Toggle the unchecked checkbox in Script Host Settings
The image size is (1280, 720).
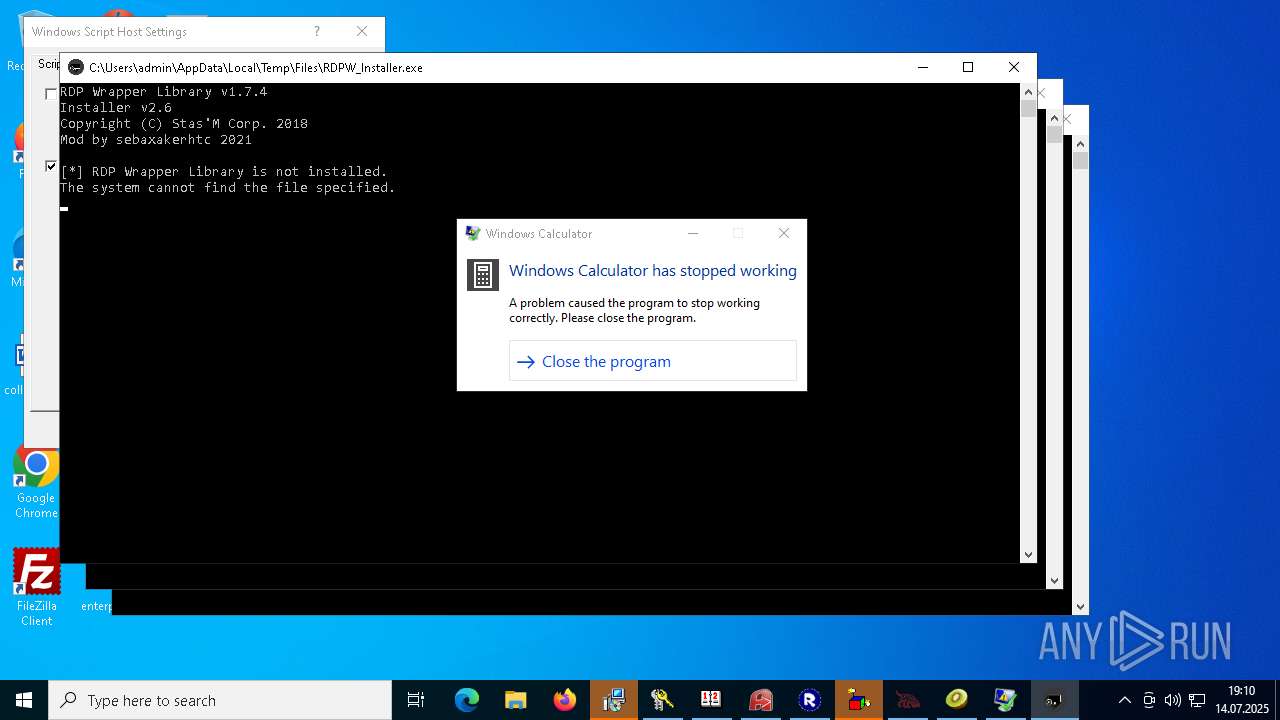51,93
